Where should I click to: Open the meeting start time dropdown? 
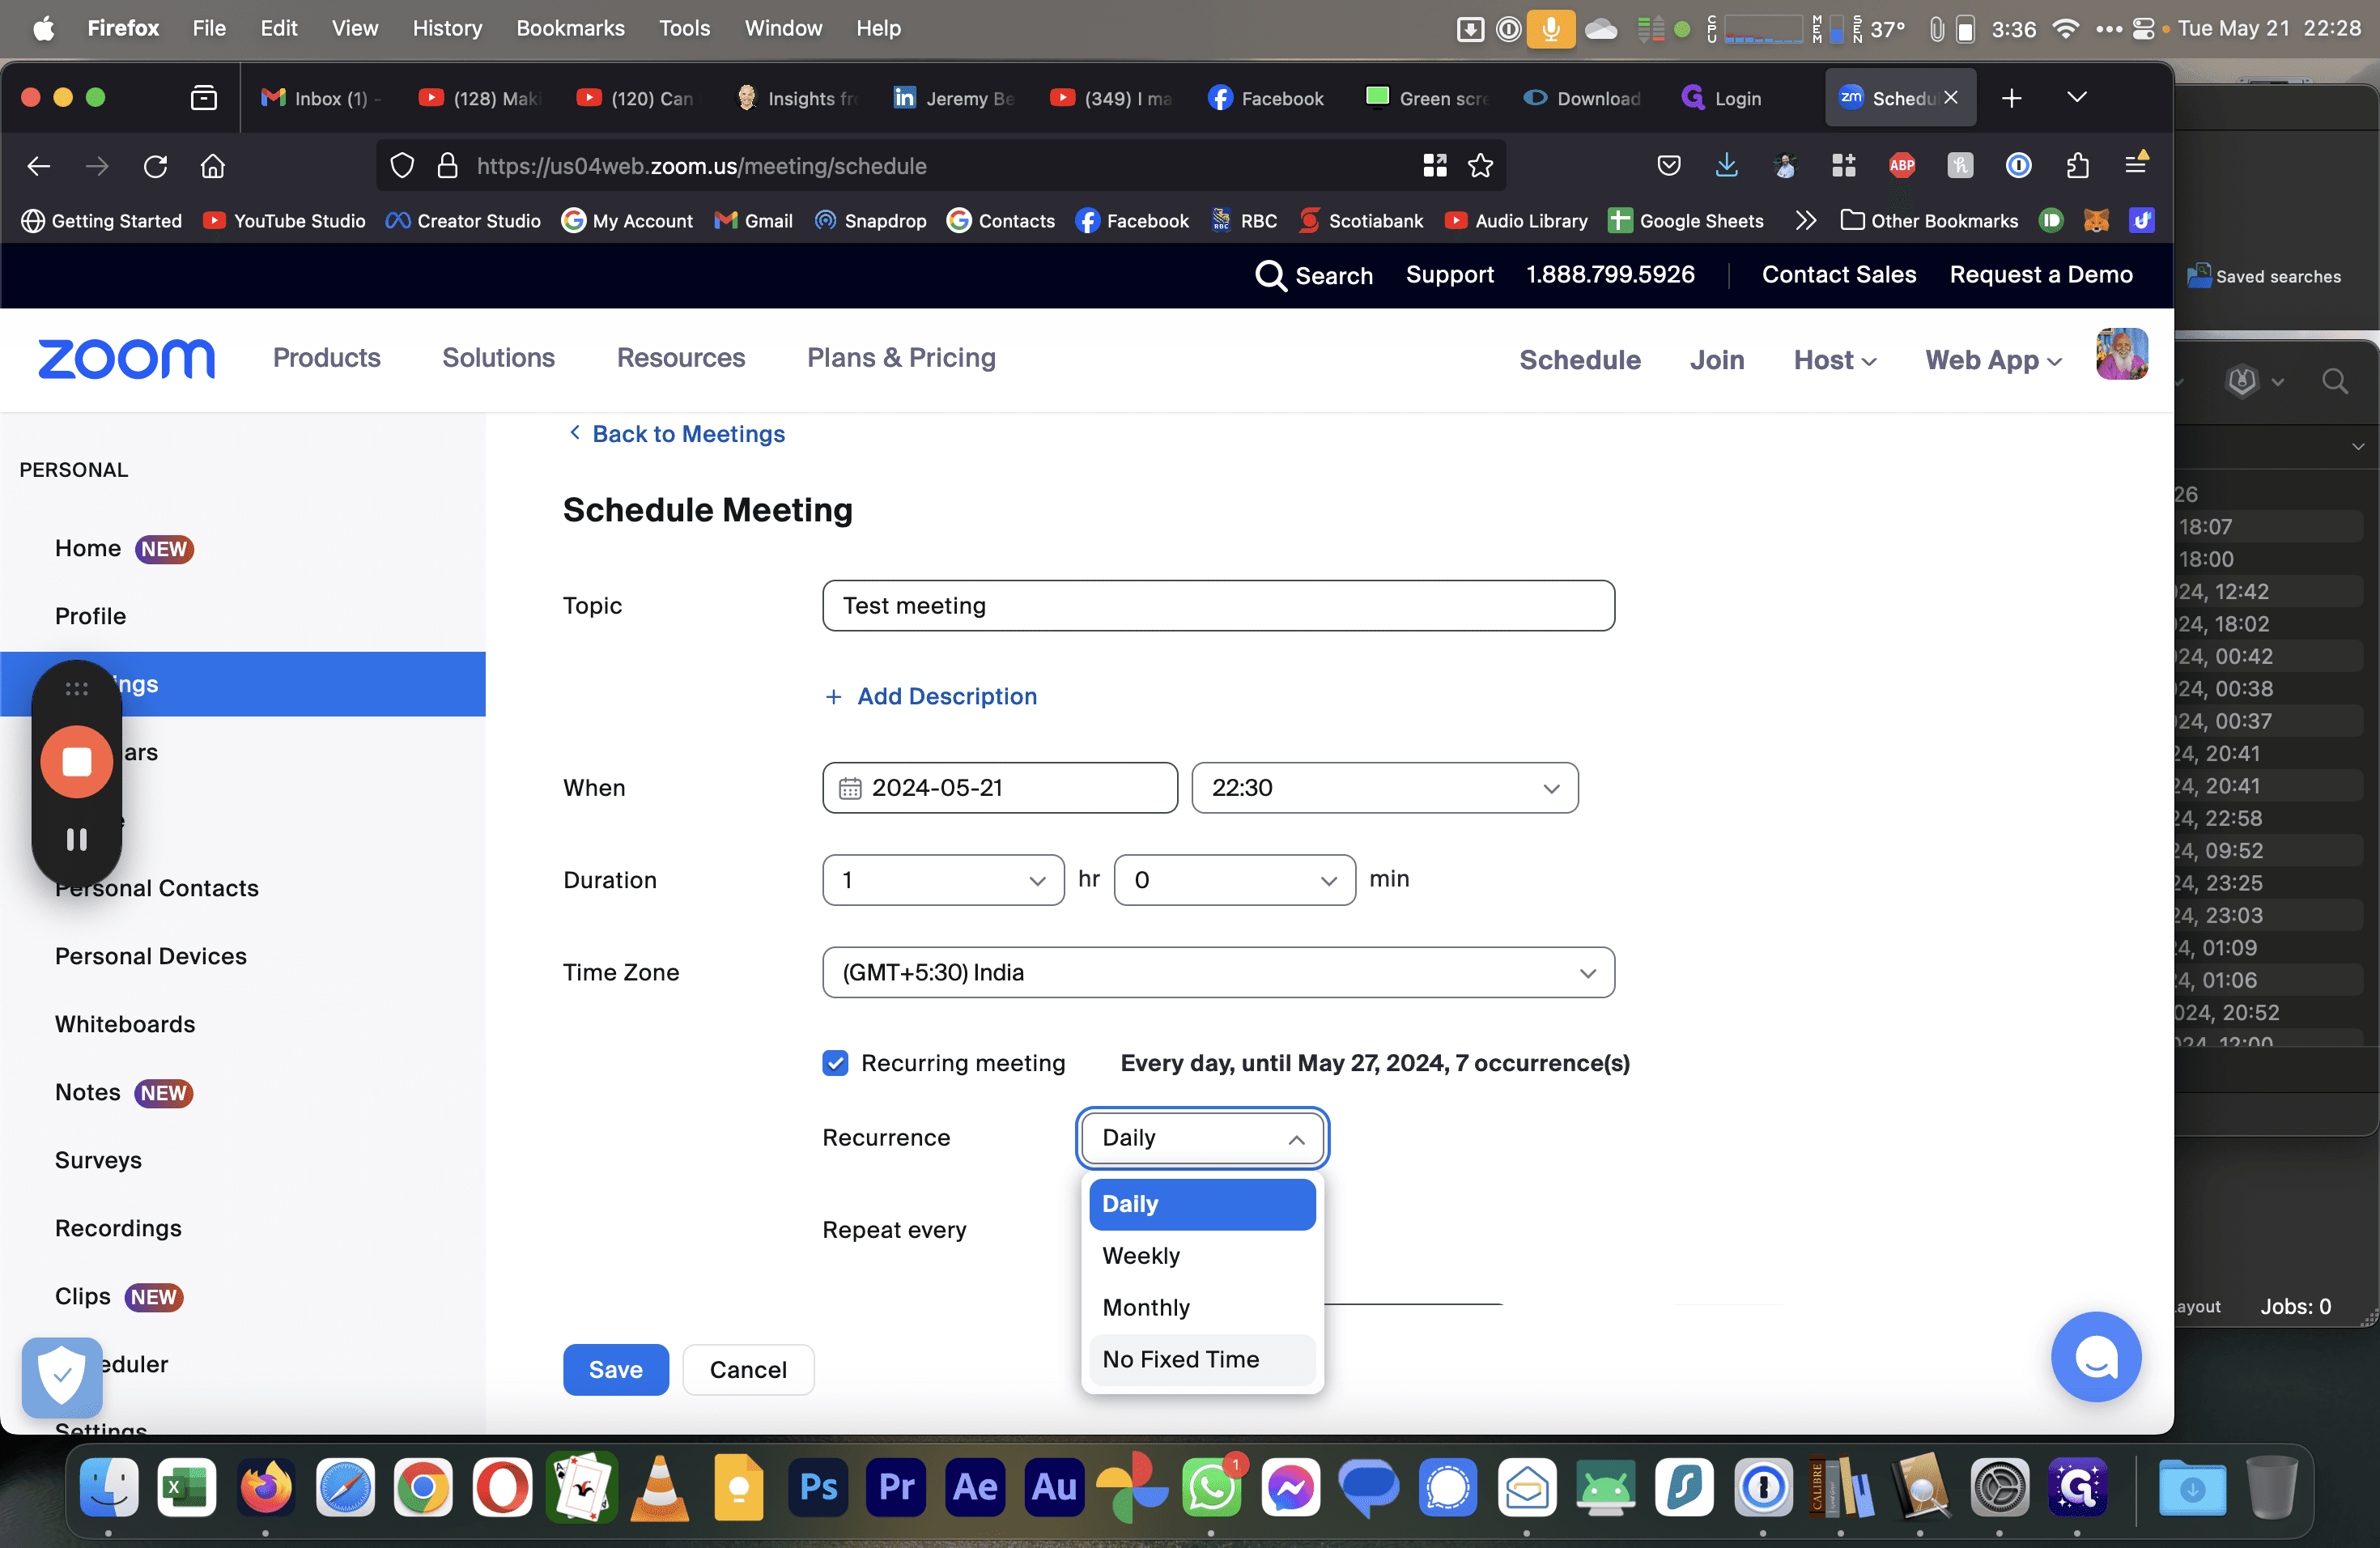[1385, 787]
